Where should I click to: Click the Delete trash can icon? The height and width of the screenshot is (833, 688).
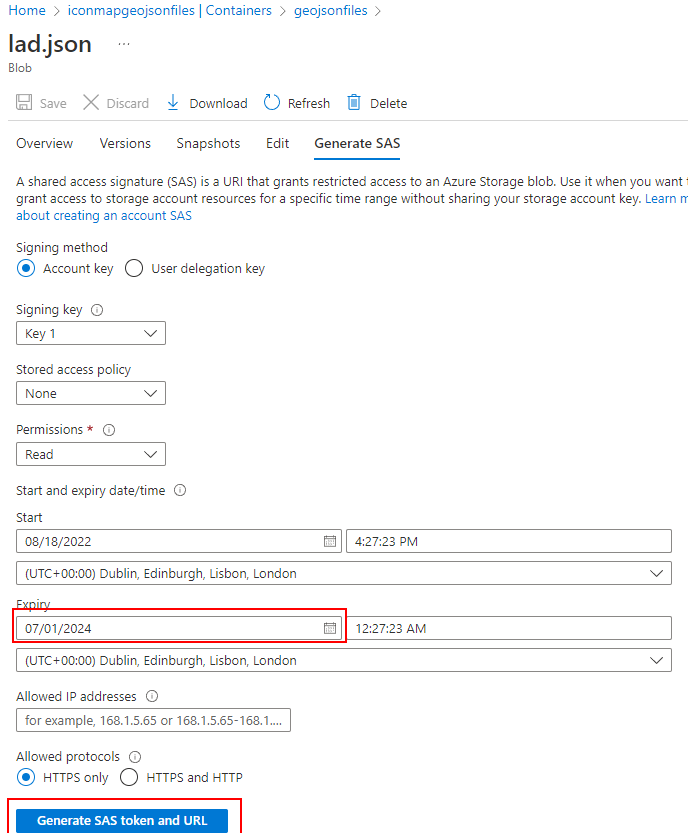354,102
